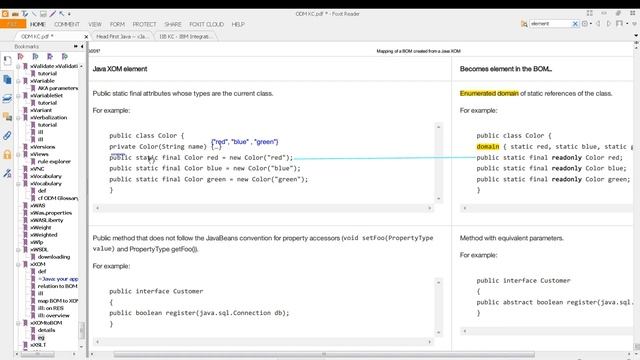Image resolution: width=640 pixels, height=360 pixels.
Task: Open the SHARE ribbon tab
Action: coord(173,24)
